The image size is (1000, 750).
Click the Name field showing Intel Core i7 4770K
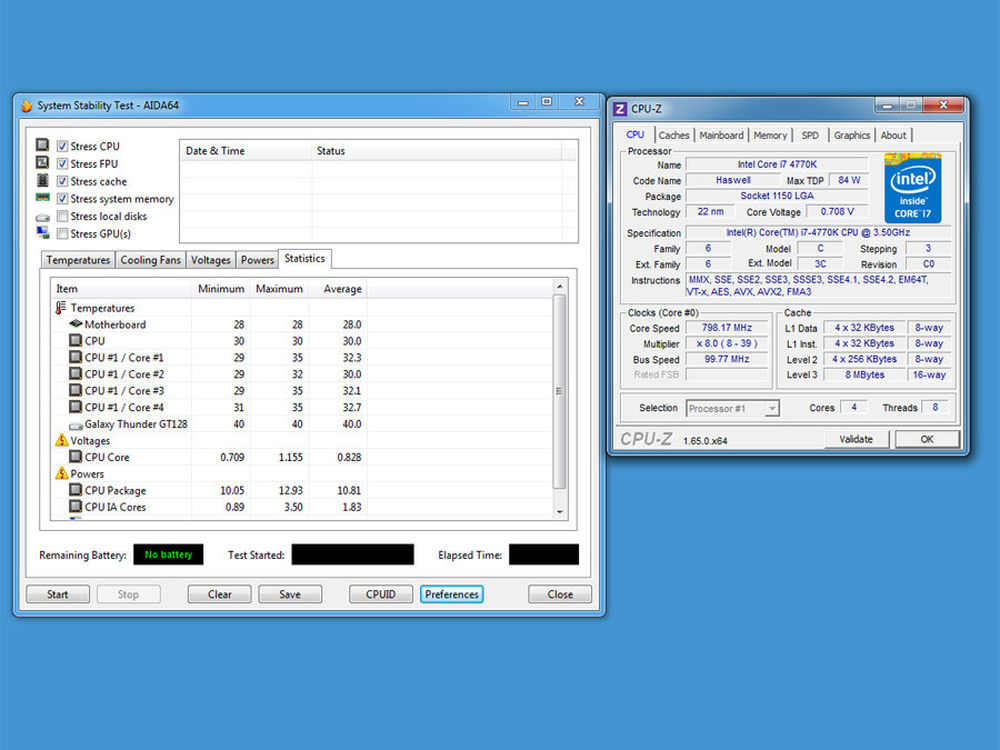tap(776, 165)
